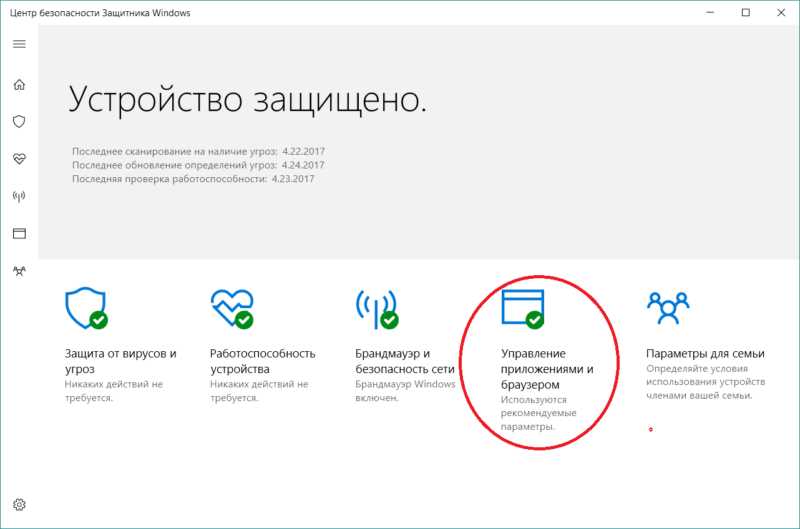Open 'Брандмауэр и безопасность сети' tile title
800x529 pixels.
(x=405, y=361)
